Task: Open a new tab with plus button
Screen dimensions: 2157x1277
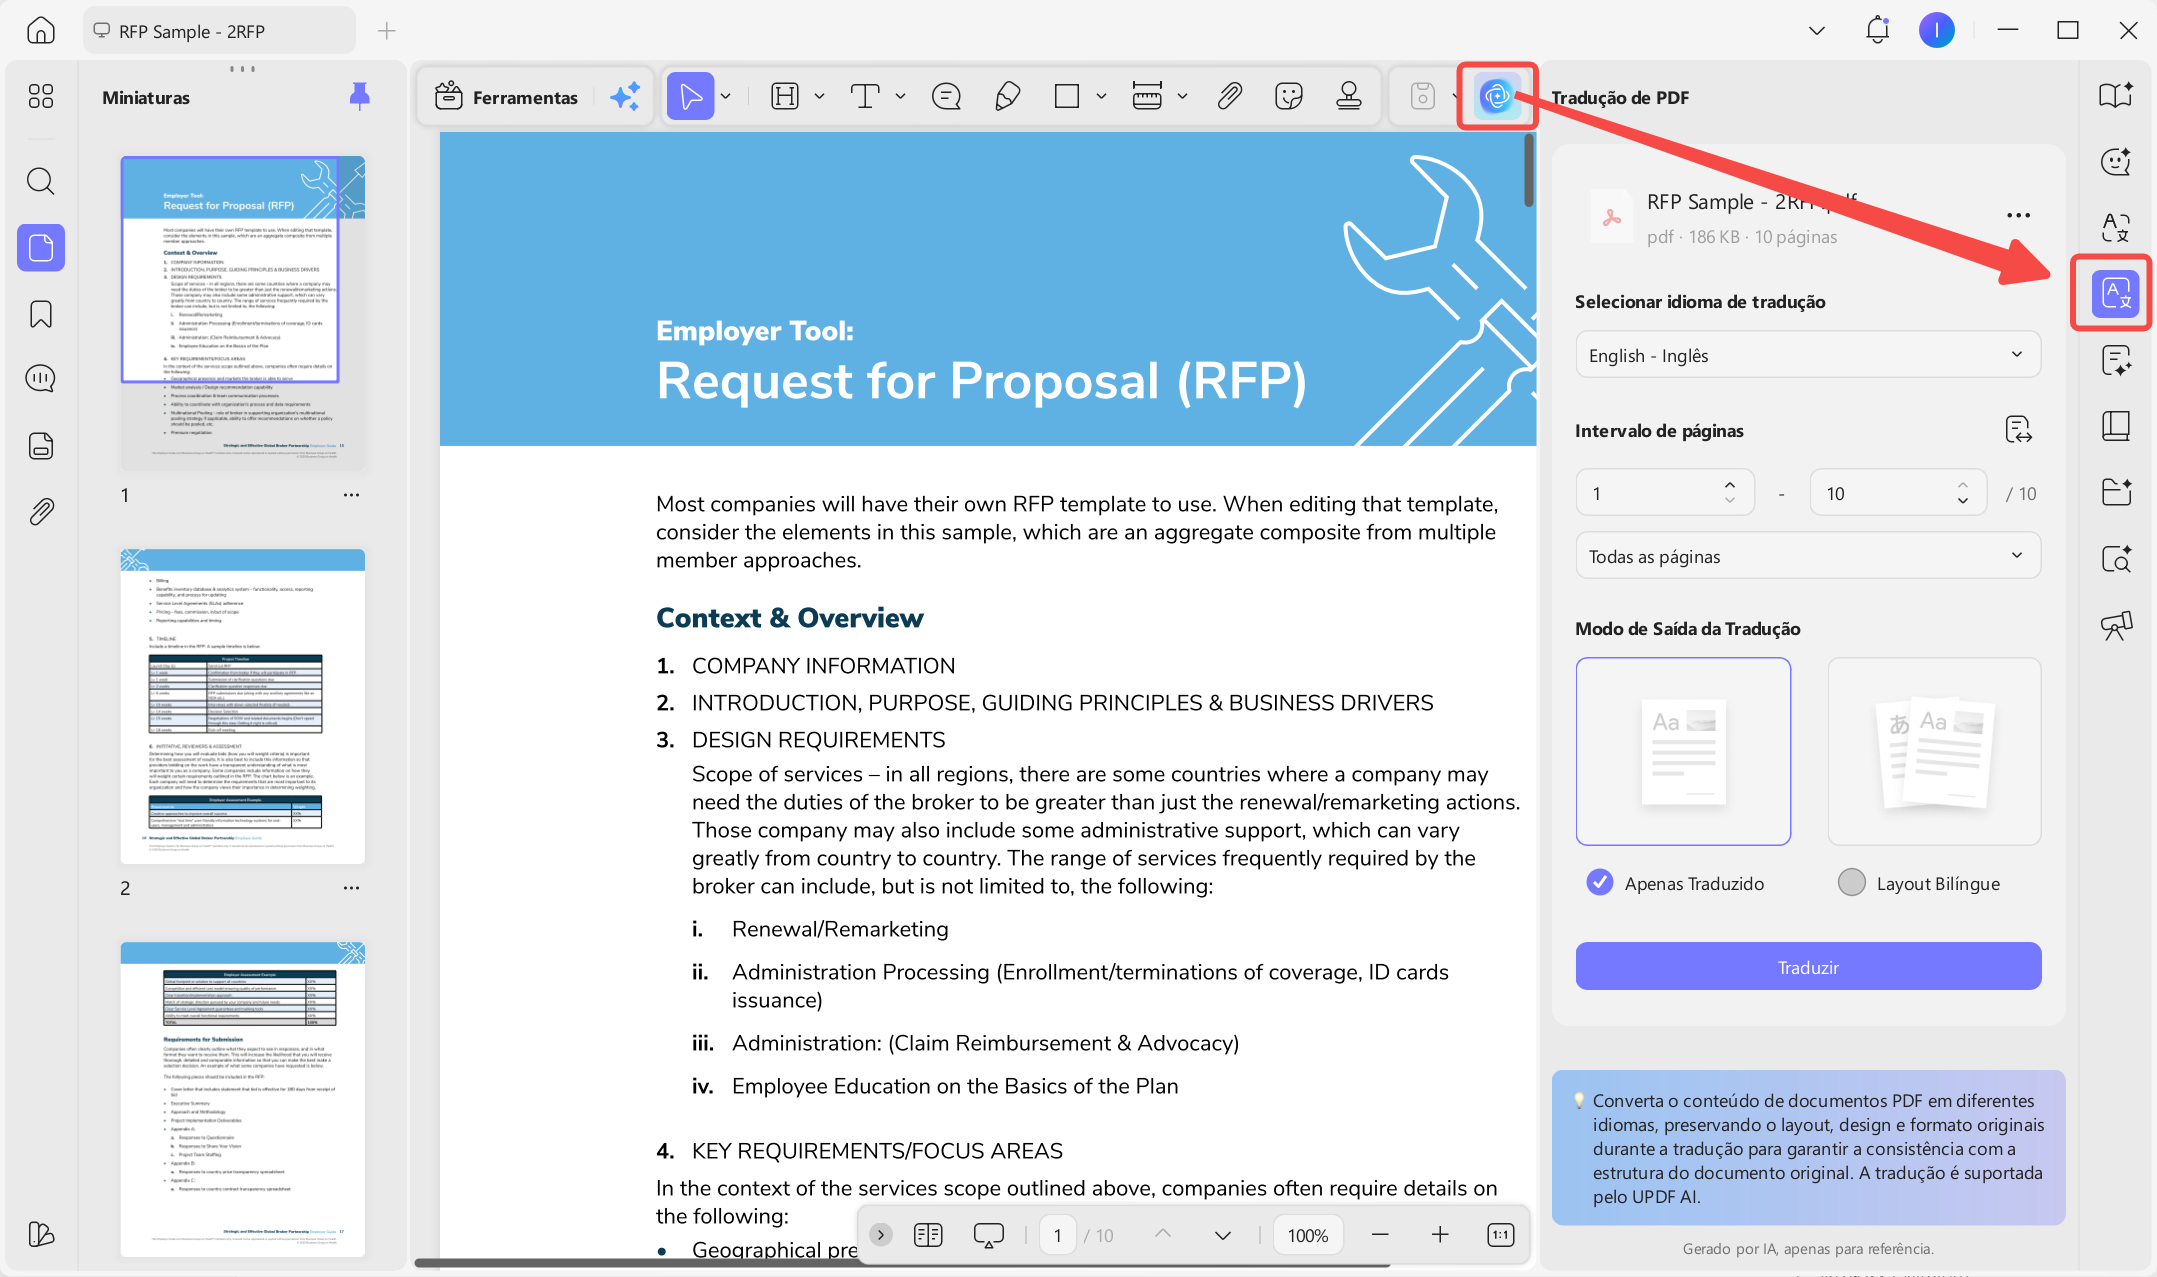Action: coord(387,31)
